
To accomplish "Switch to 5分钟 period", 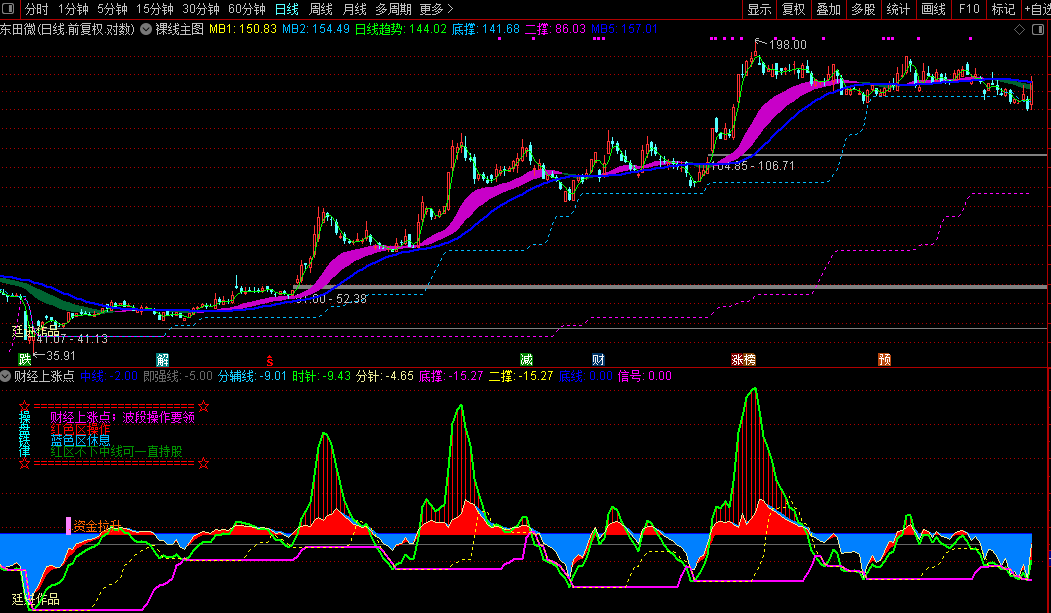I will point(112,9).
